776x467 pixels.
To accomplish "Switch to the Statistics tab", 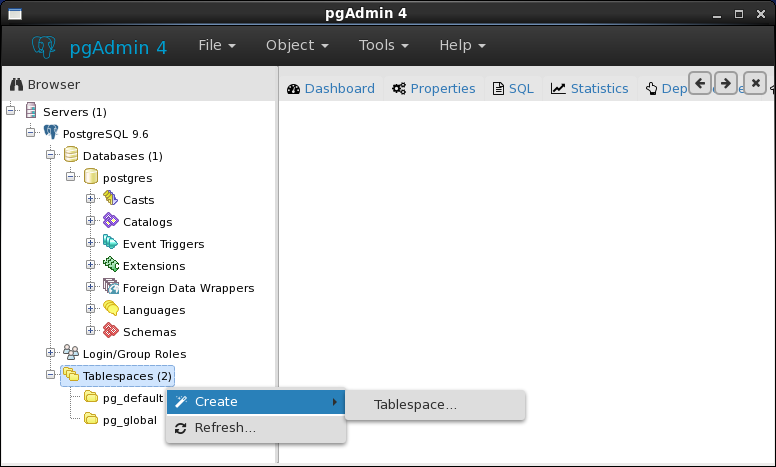I will [589, 89].
